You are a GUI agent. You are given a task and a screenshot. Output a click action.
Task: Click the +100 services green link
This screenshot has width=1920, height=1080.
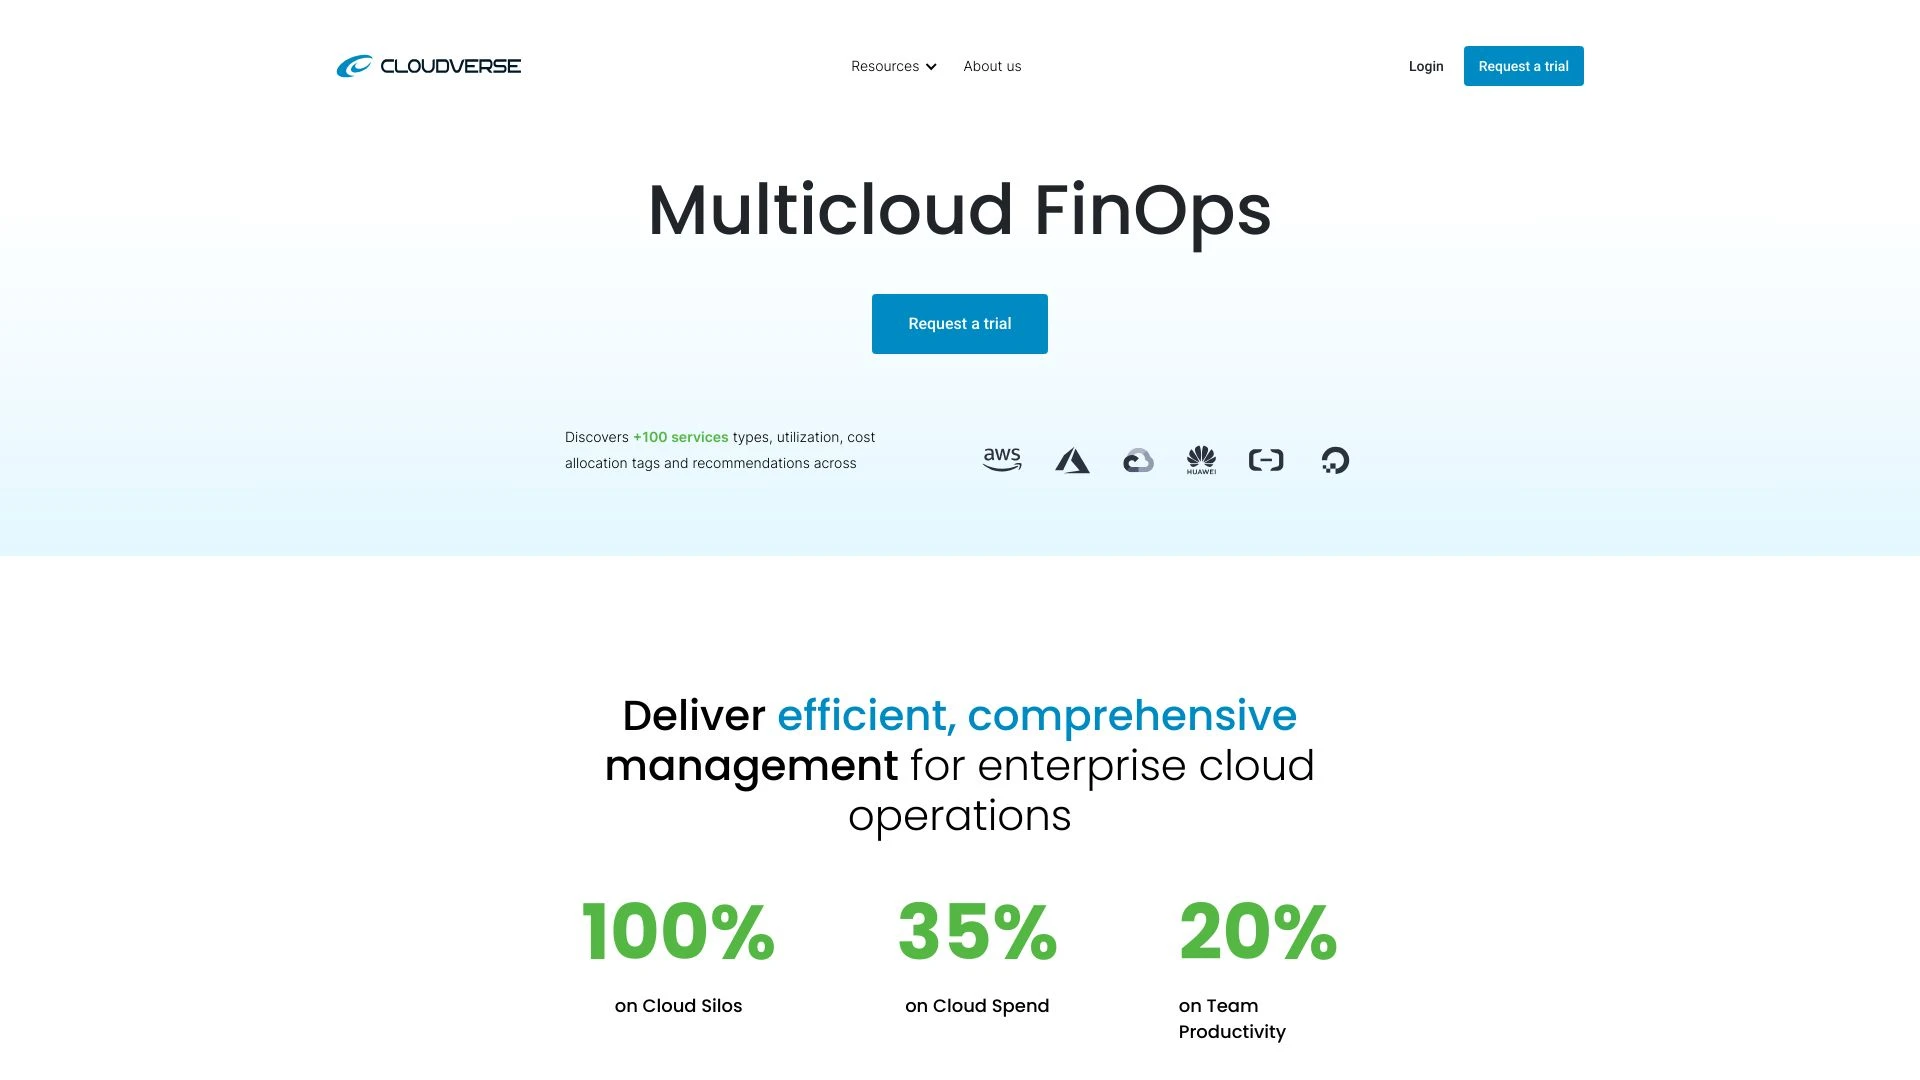coord(680,436)
